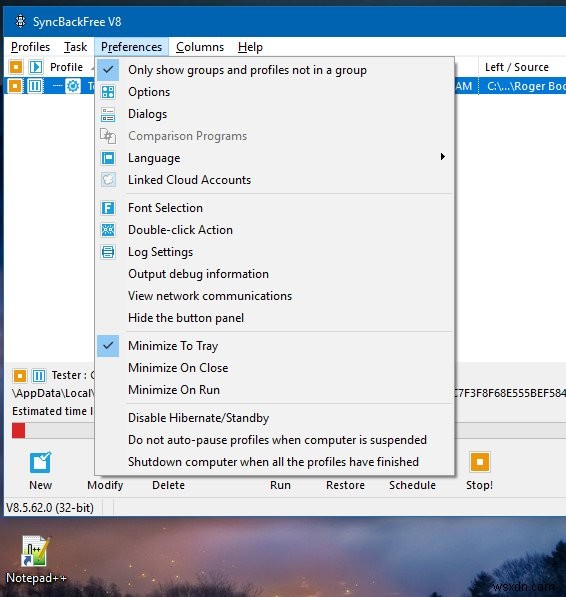Viewport: 566px width, 597px height.
Task: Click the Double-click Action icon
Action: [108, 230]
